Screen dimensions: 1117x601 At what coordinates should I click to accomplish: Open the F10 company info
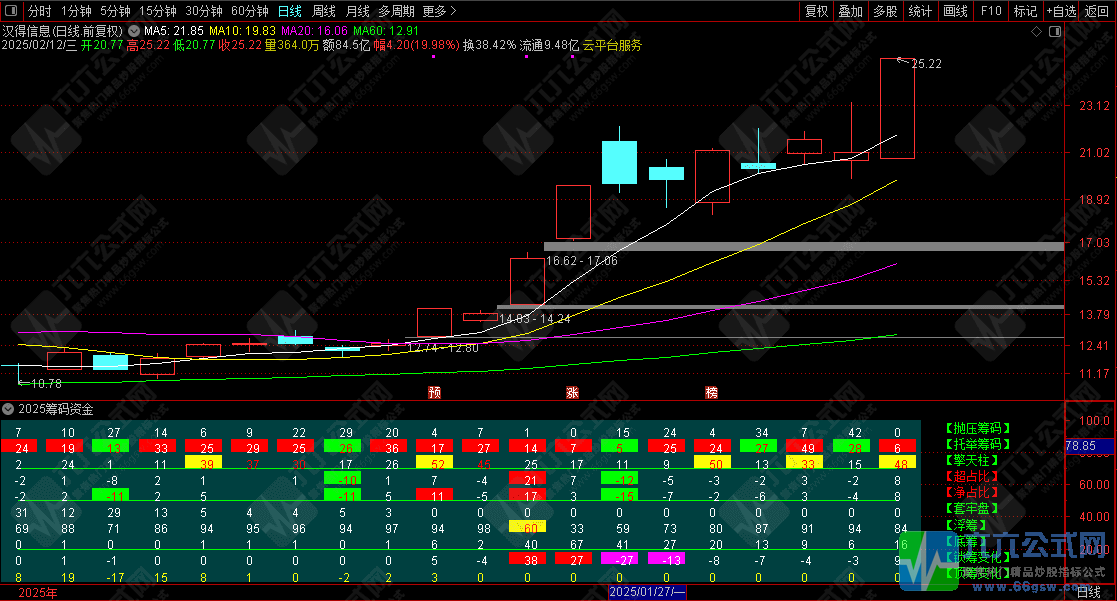click(991, 11)
